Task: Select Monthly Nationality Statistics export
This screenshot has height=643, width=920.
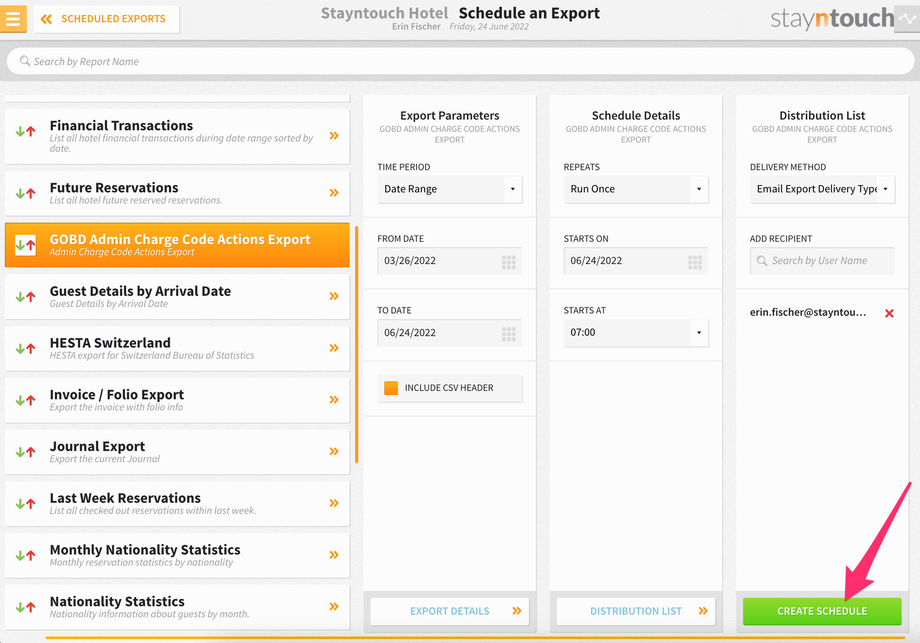Action: coord(177,554)
